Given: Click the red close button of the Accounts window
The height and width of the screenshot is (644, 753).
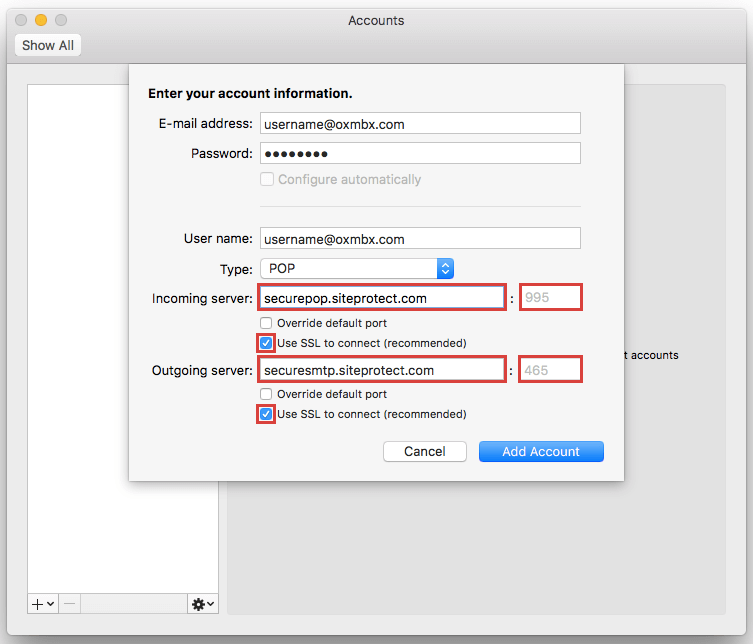Looking at the screenshot, I should tap(21, 20).
